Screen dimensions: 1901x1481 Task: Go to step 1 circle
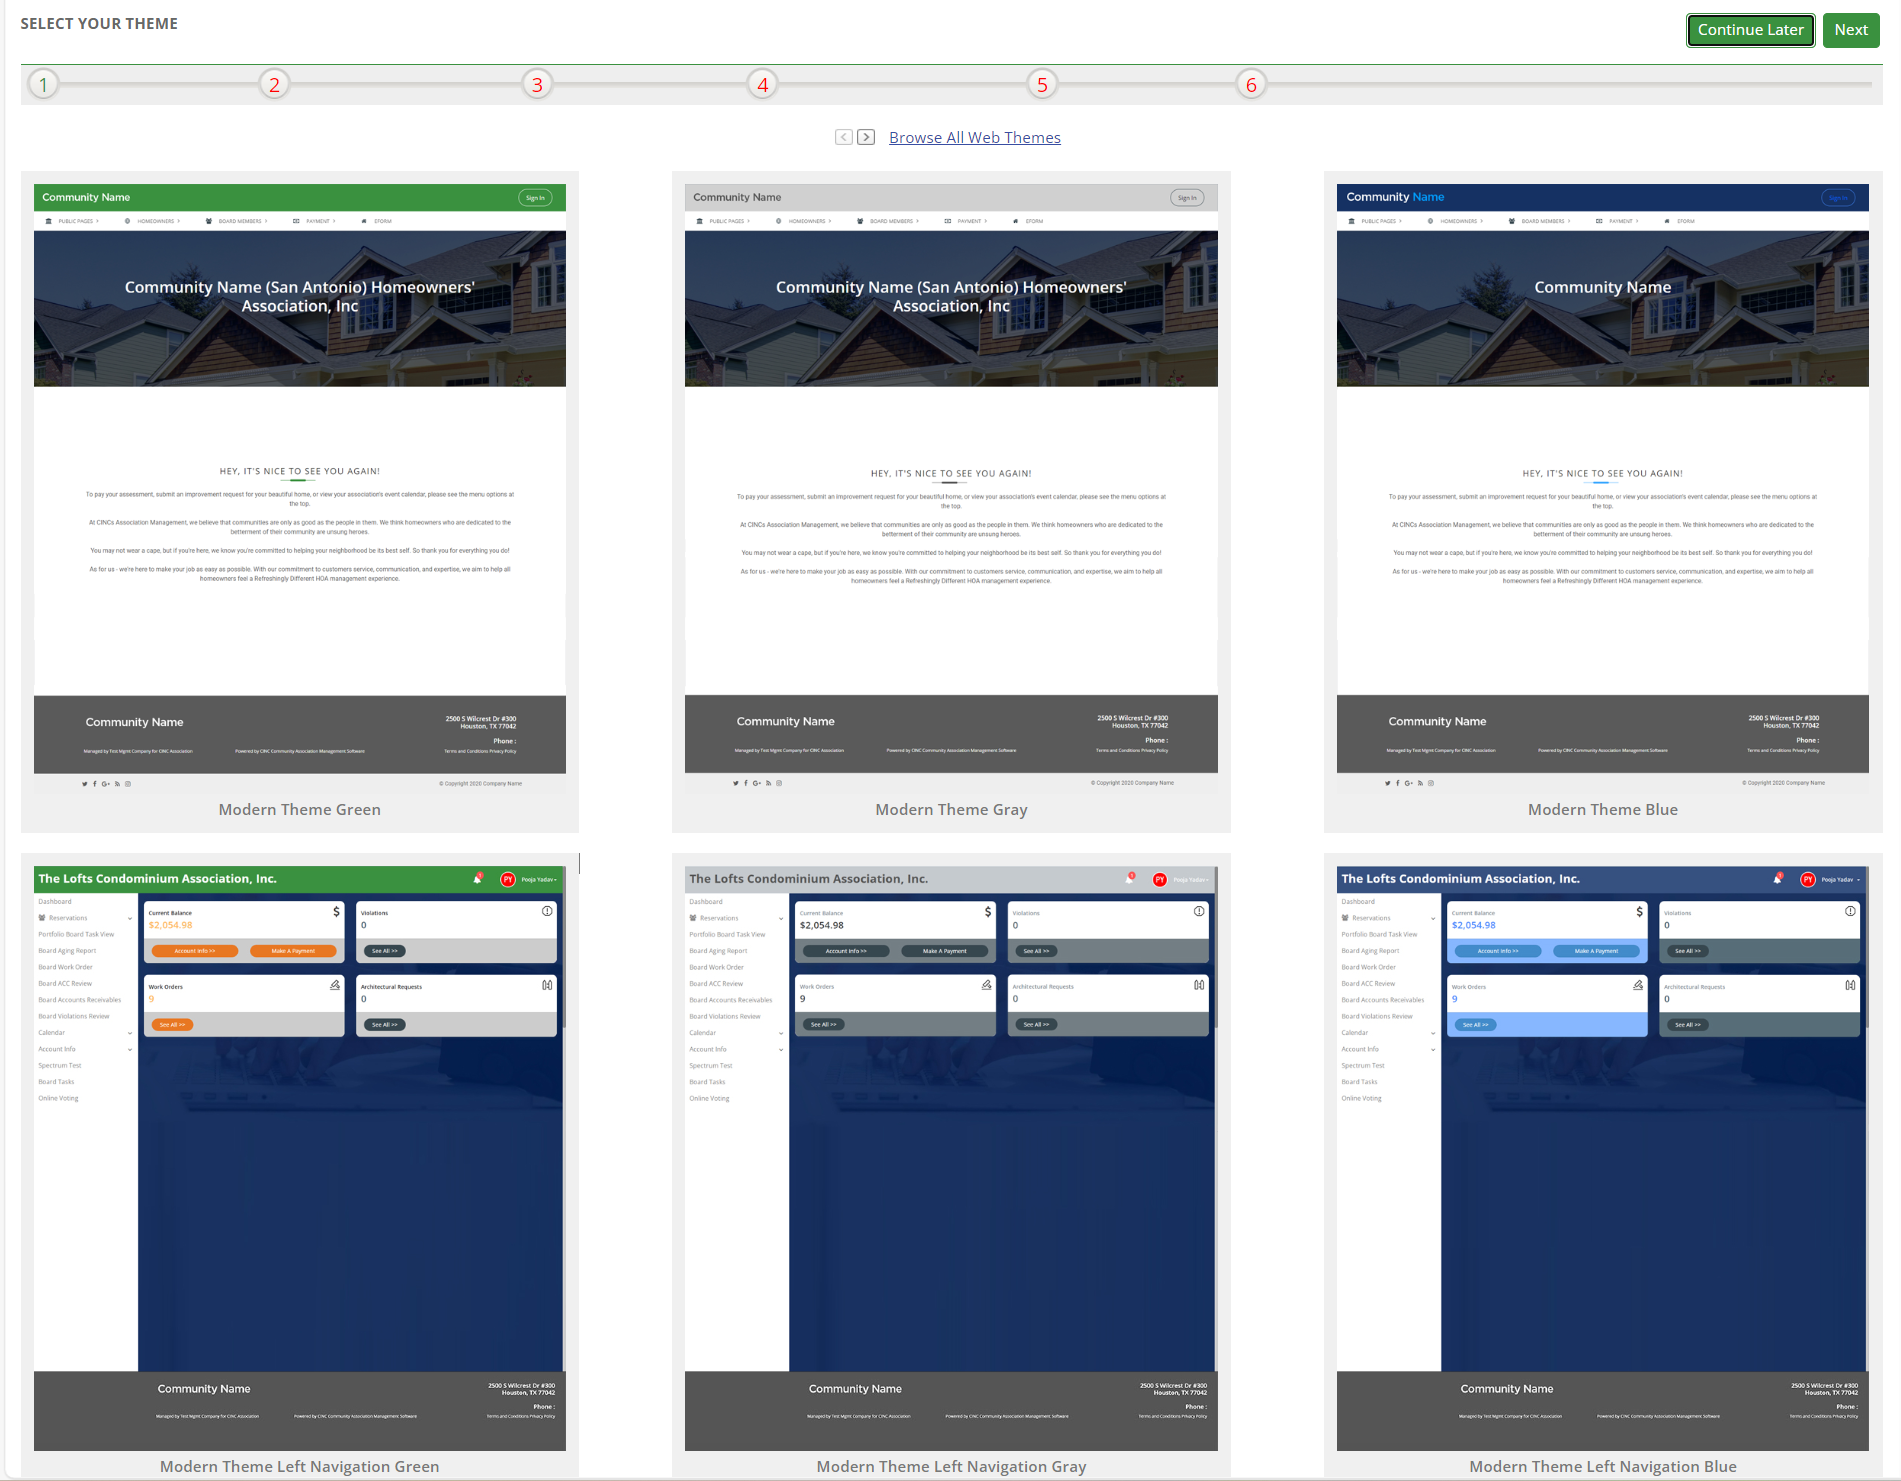point(43,84)
